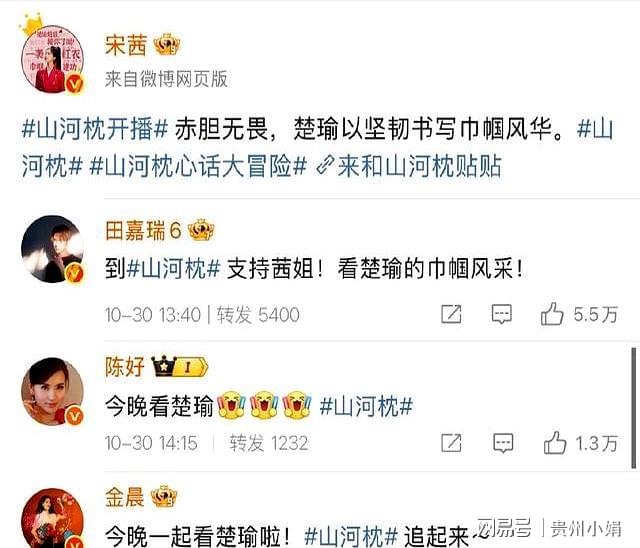The height and width of the screenshot is (548, 640).
Task: Click the username 金晨
Action: (x=125, y=497)
